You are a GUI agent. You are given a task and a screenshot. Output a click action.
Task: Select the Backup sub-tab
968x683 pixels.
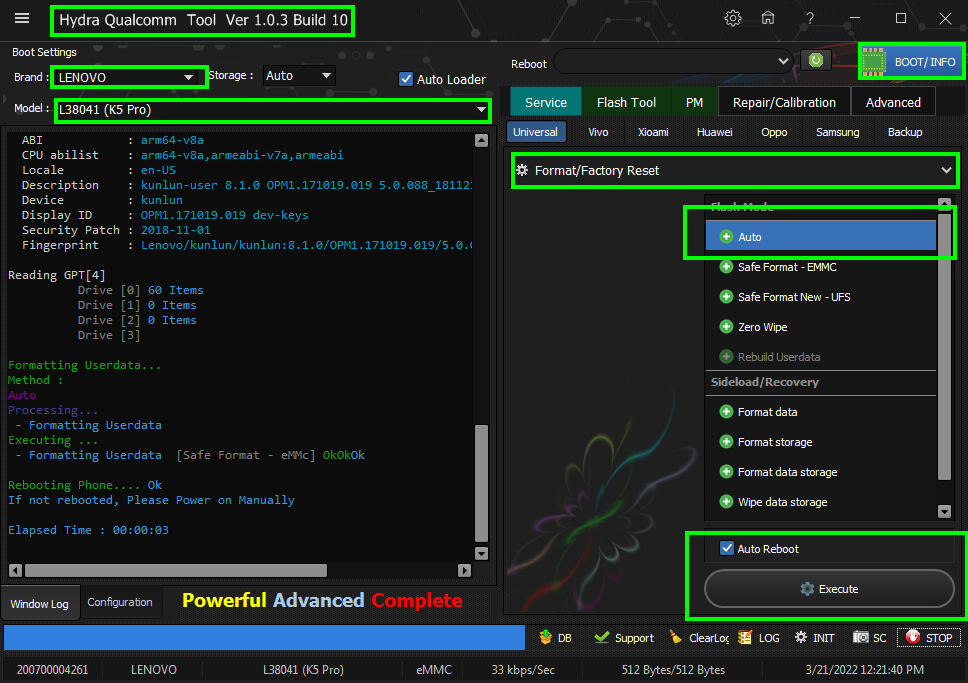tap(905, 132)
